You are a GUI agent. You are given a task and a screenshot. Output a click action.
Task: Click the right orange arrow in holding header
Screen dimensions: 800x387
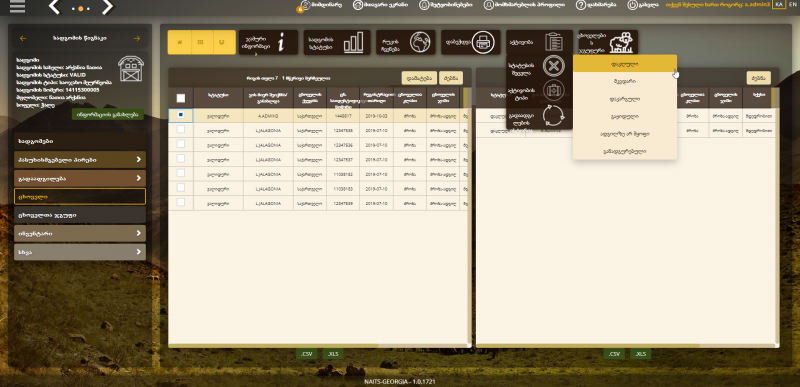(x=137, y=38)
